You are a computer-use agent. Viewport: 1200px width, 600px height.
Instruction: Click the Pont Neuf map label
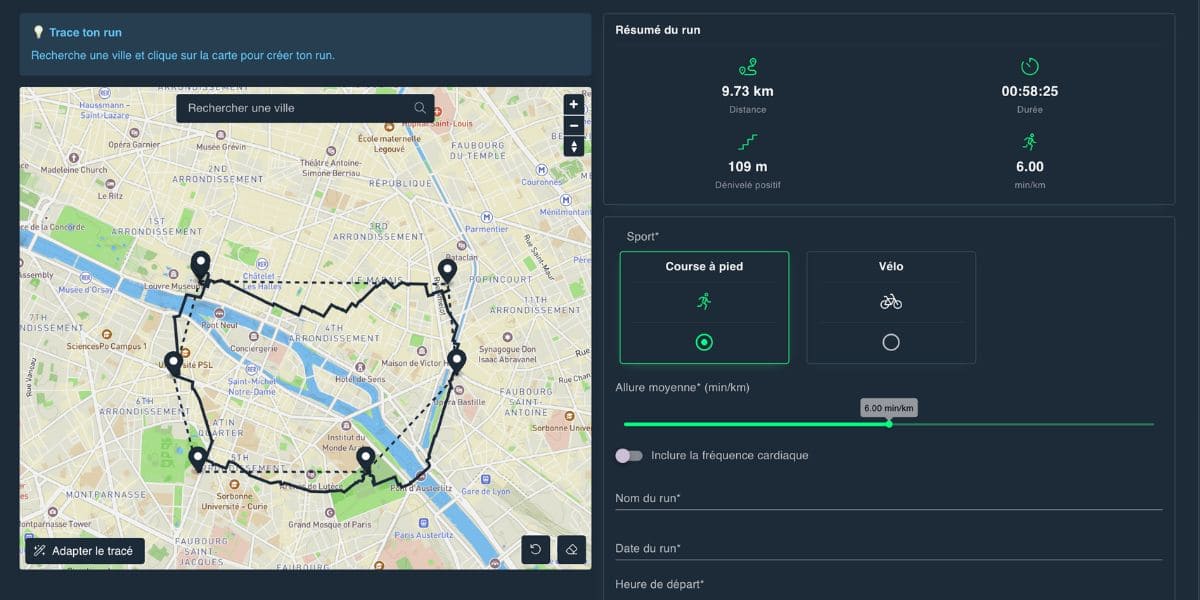point(219,325)
